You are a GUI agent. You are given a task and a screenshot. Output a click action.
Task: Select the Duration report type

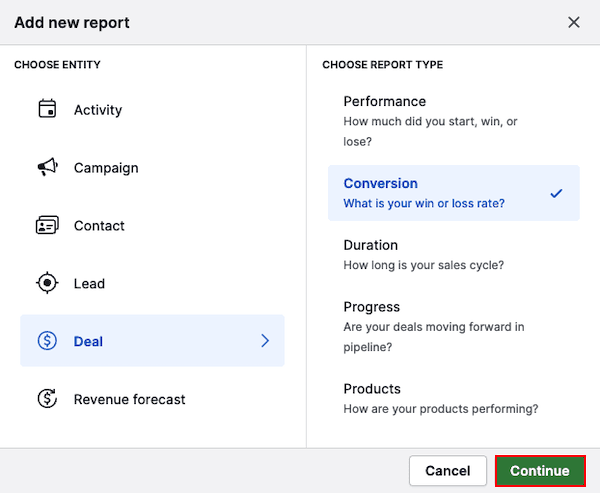pos(371,245)
